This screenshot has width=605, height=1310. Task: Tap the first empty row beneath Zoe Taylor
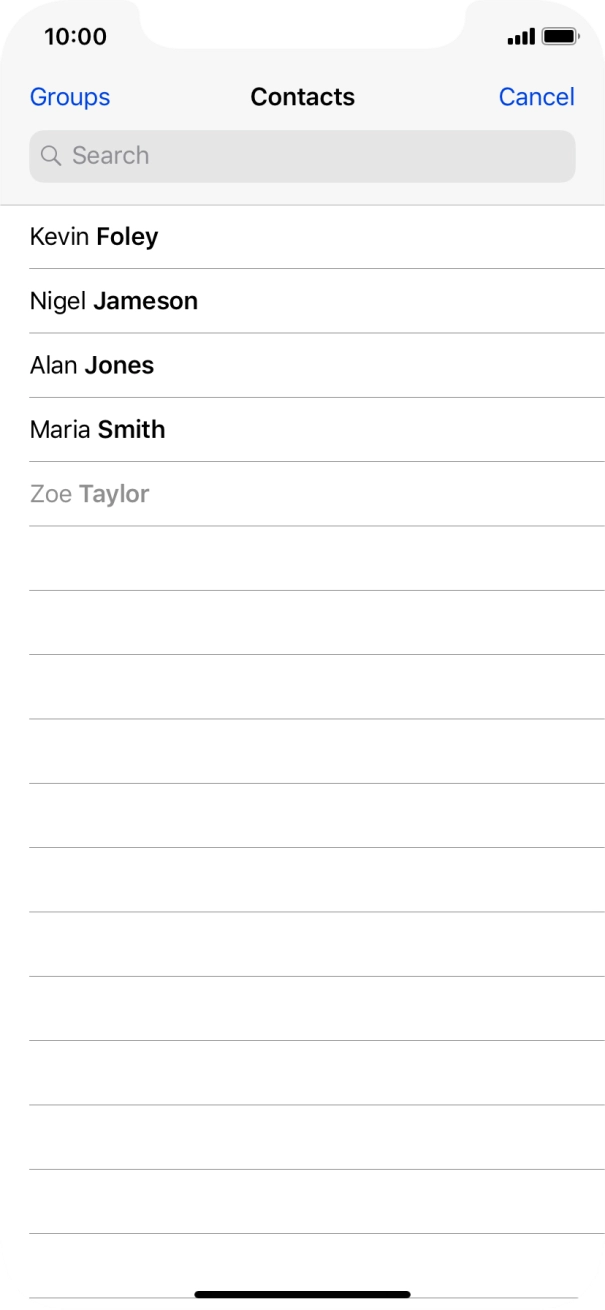click(x=302, y=558)
